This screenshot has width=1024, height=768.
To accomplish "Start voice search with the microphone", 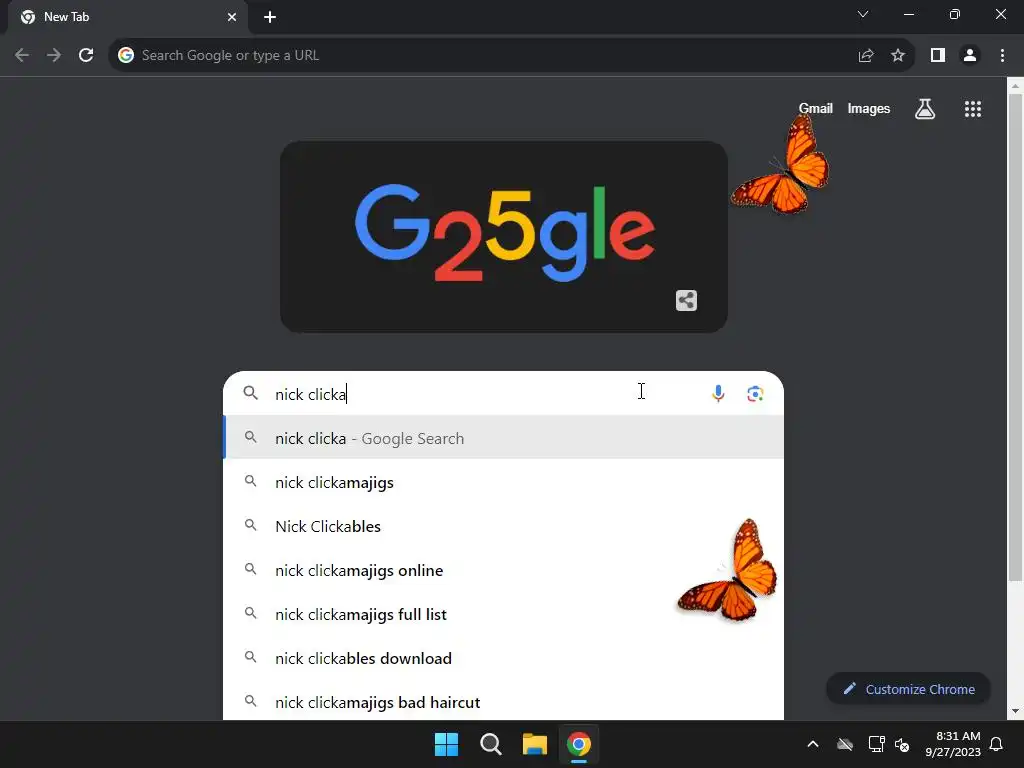I will pyautogui.click(x=718, y=393).
